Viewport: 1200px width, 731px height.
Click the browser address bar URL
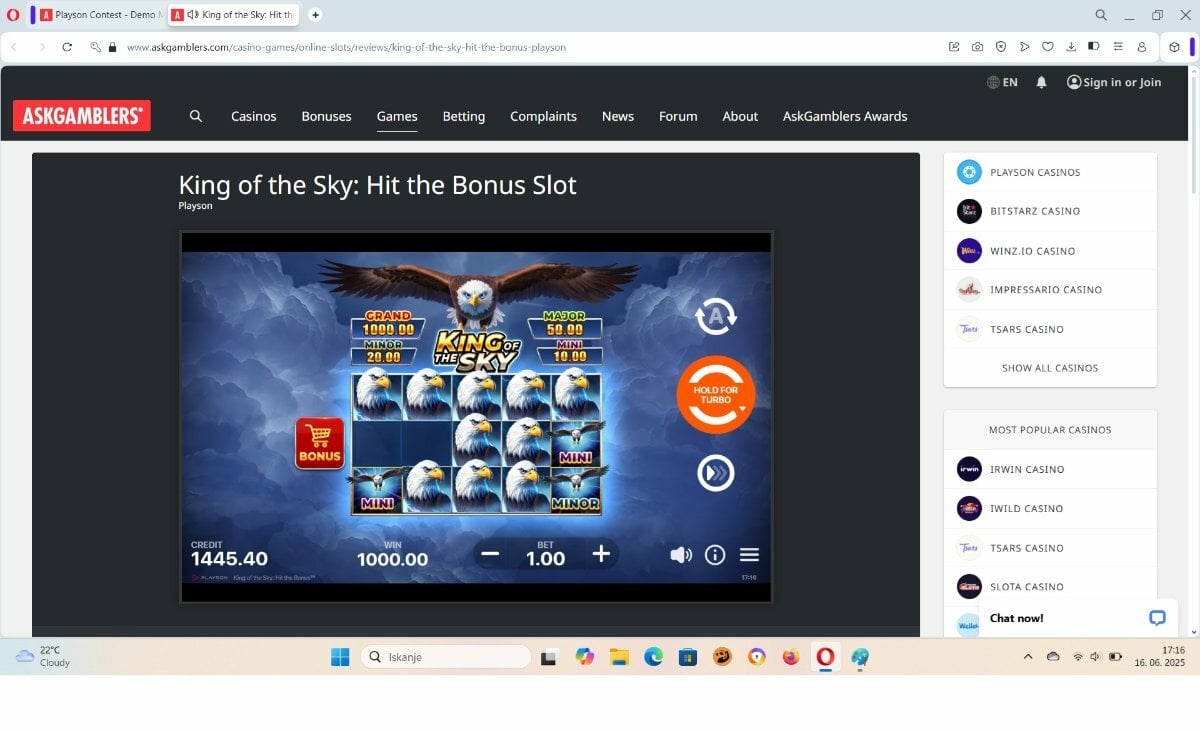pos(346,47)
